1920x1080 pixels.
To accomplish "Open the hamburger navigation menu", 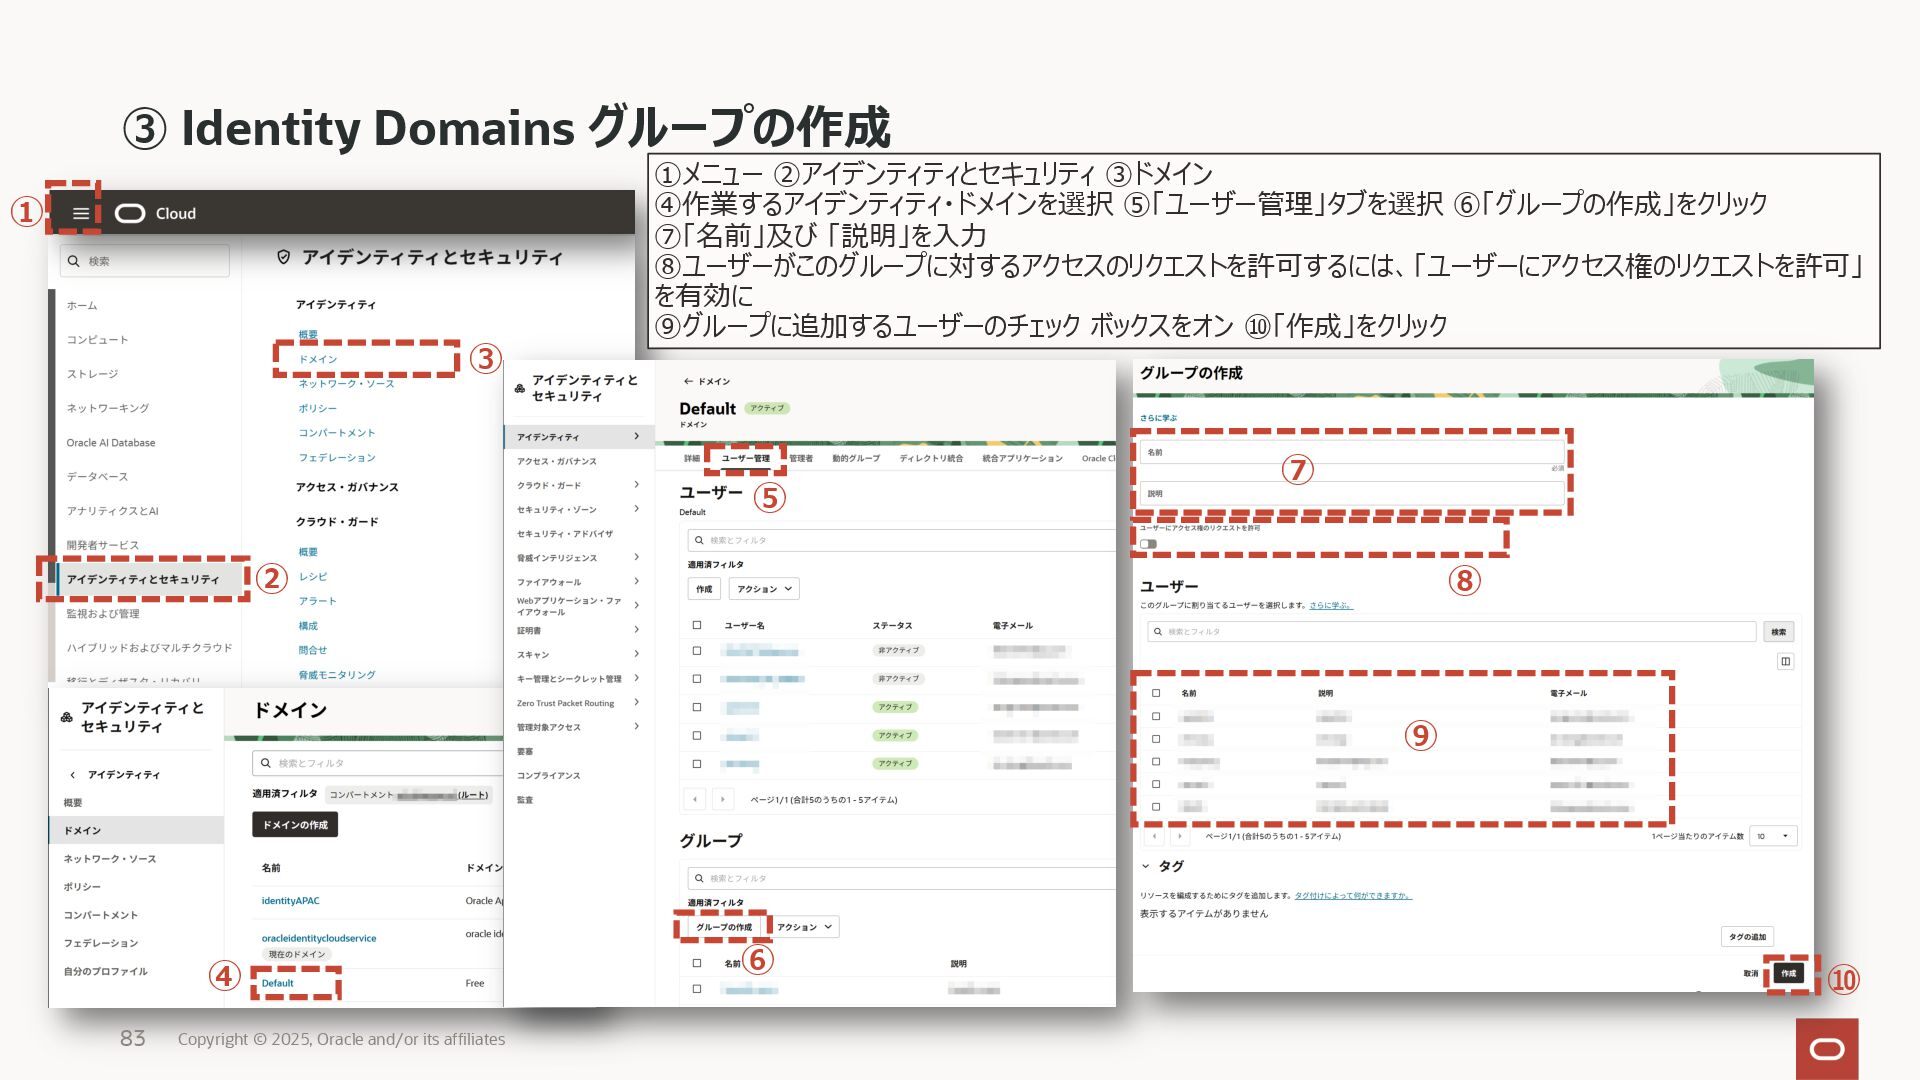I will (x=81, y=213).
